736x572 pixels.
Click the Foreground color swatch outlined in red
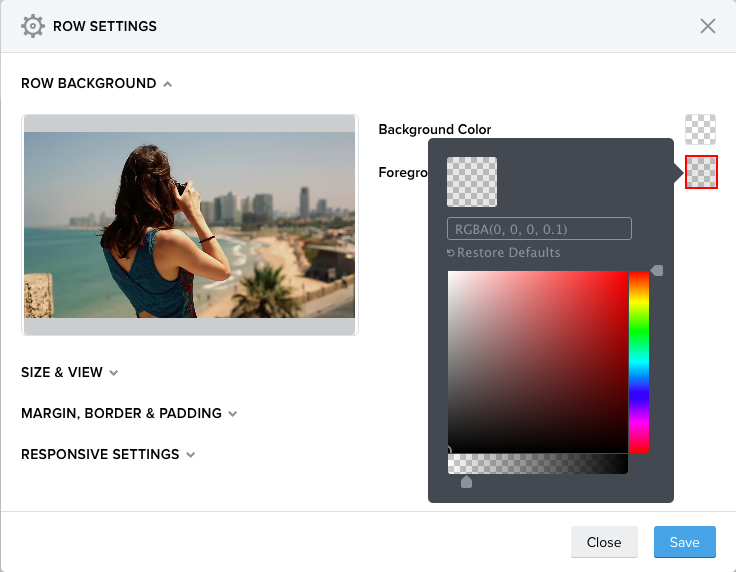701,172
